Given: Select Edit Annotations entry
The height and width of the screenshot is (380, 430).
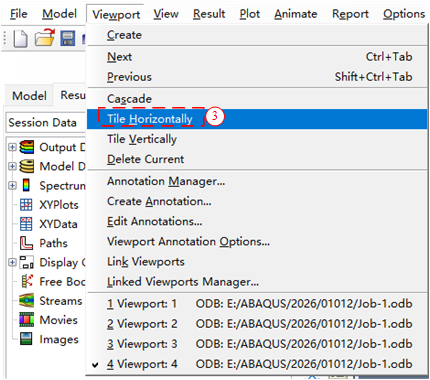Looking at the screenshot, I should coord(257,221).
